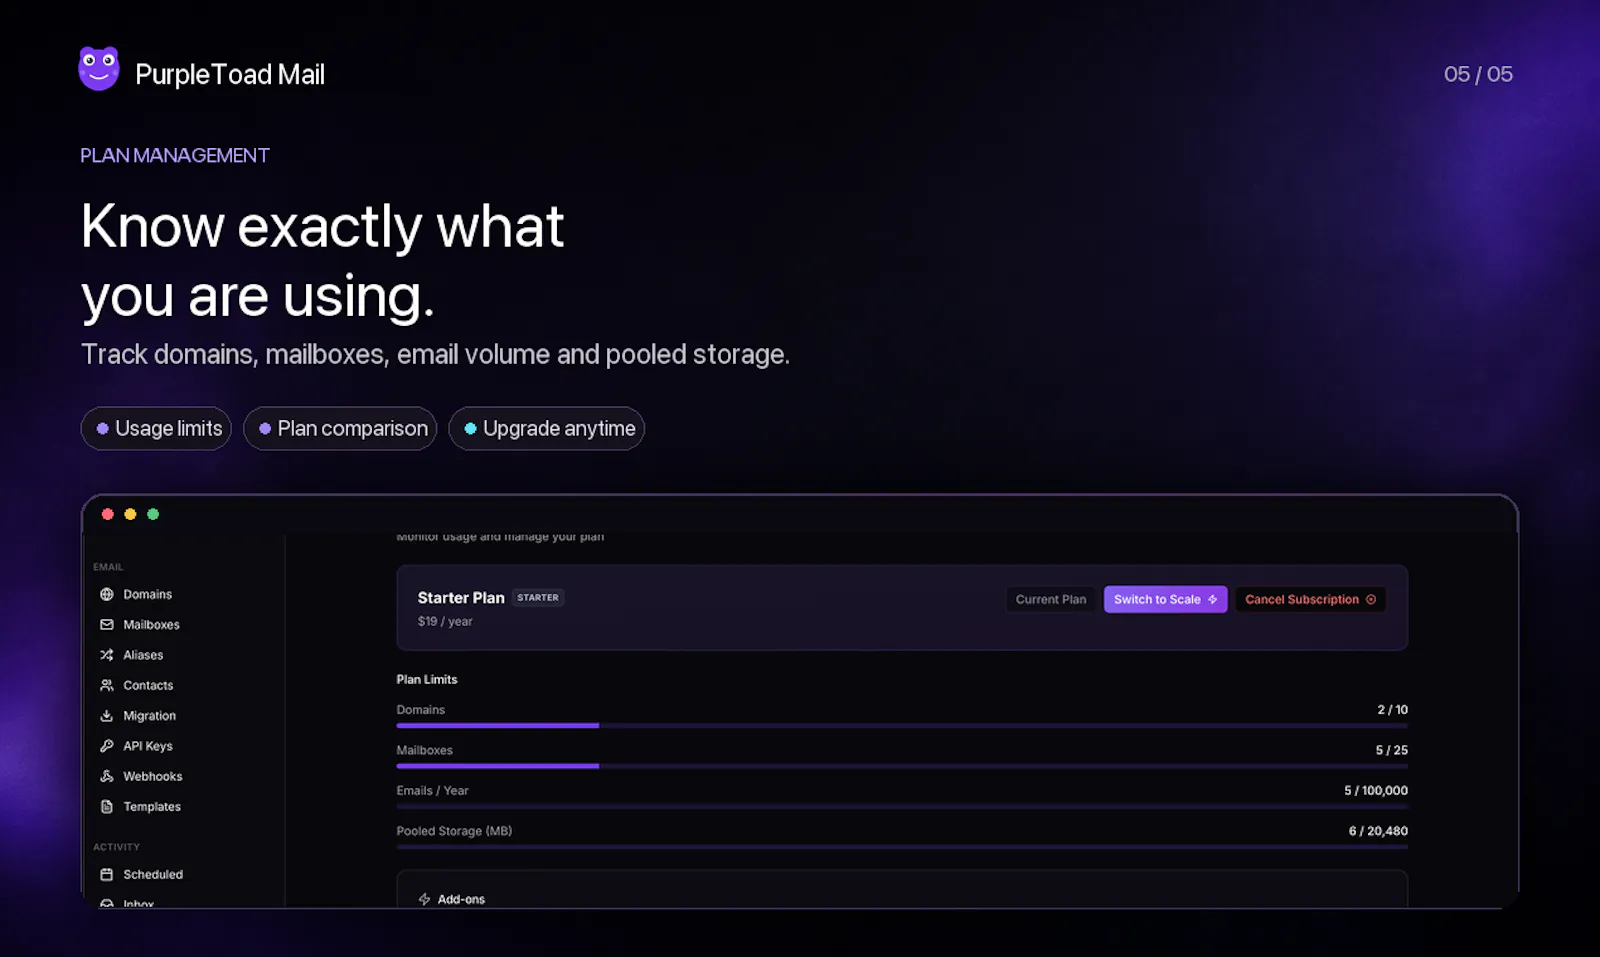The image size is (1600, 957).
Task: Click the Scheduled calendar icon
Action: [107, 874]
